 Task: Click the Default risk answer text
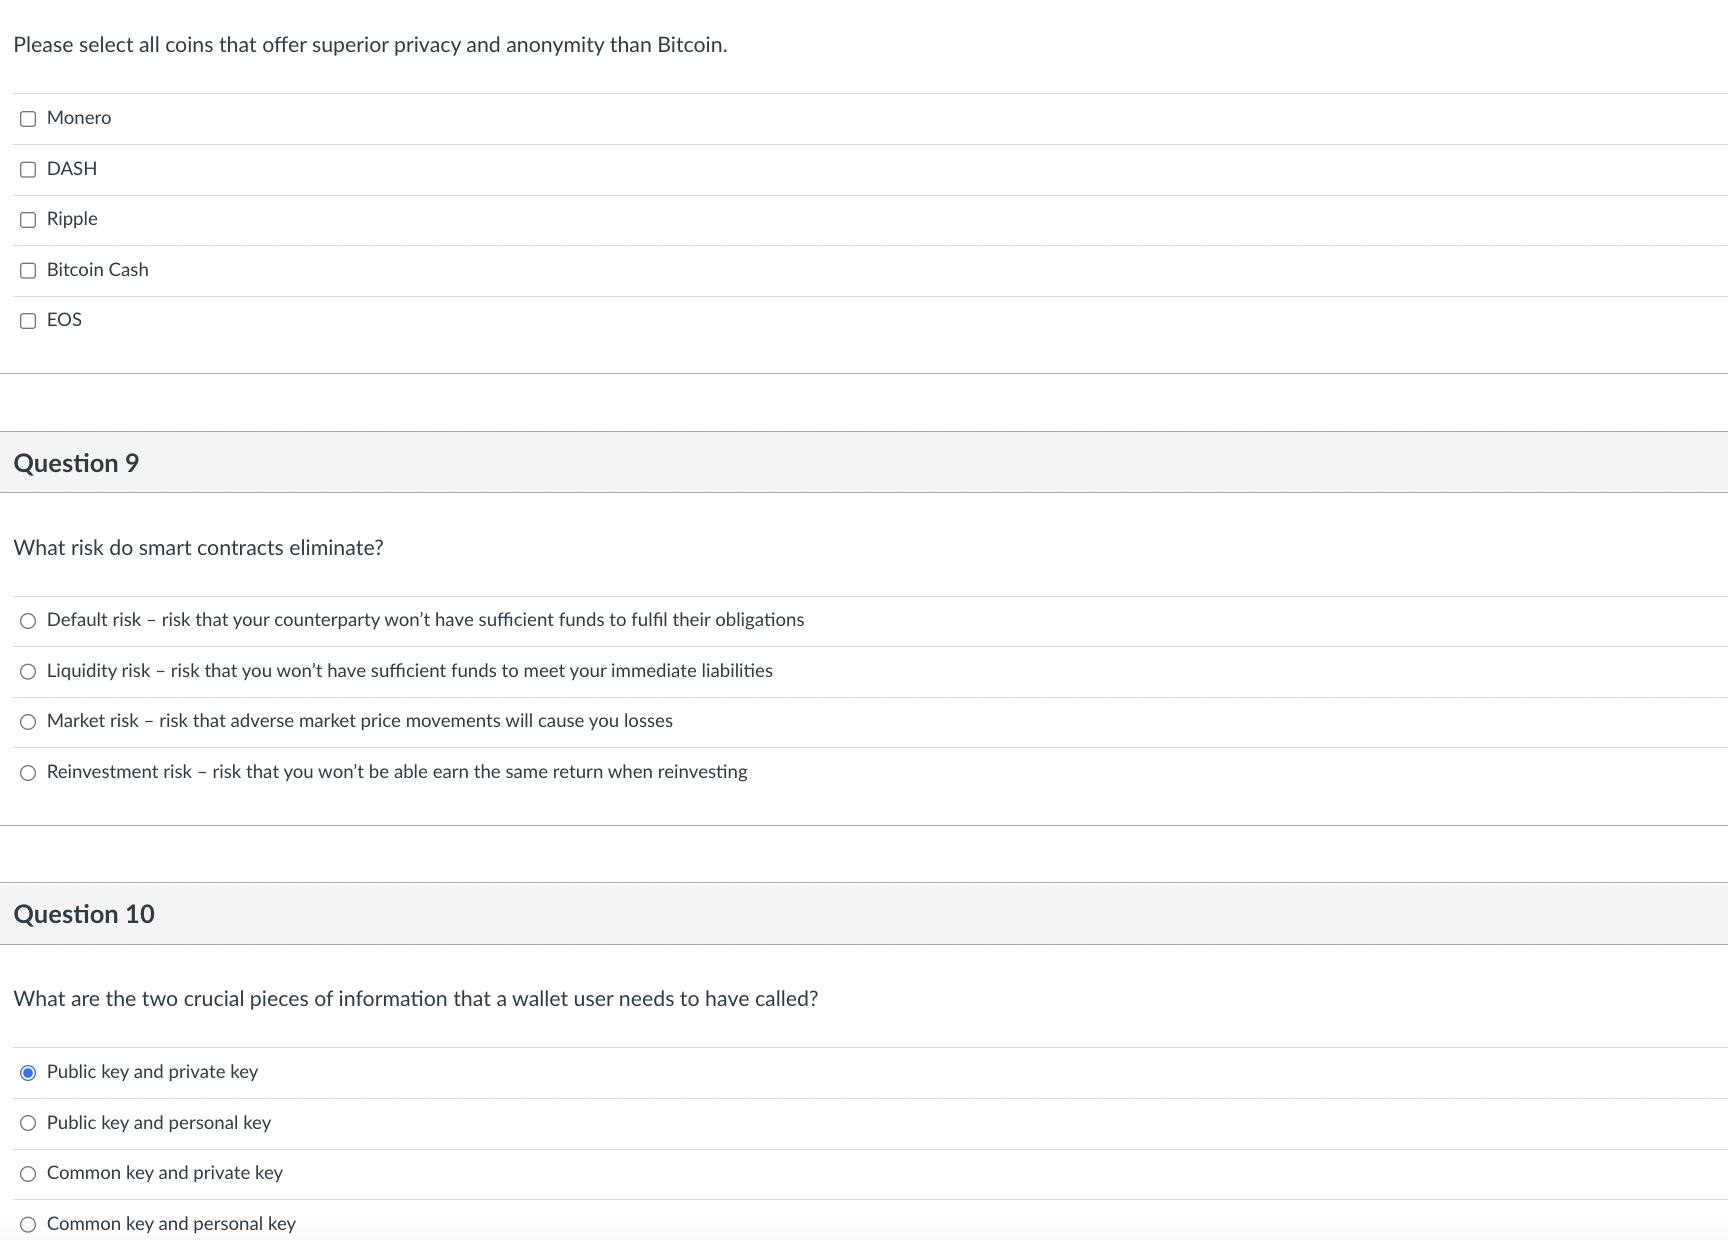pos(425,620)
